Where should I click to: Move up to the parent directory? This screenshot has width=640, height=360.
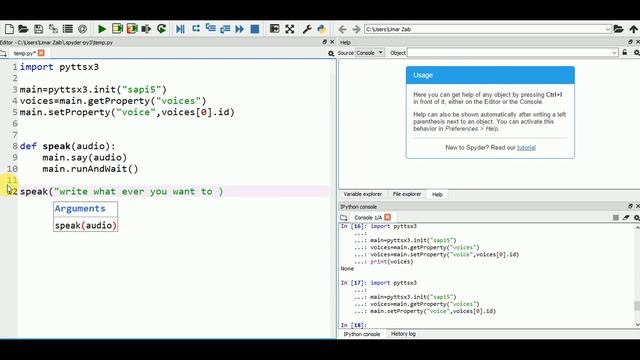(633, 29)
